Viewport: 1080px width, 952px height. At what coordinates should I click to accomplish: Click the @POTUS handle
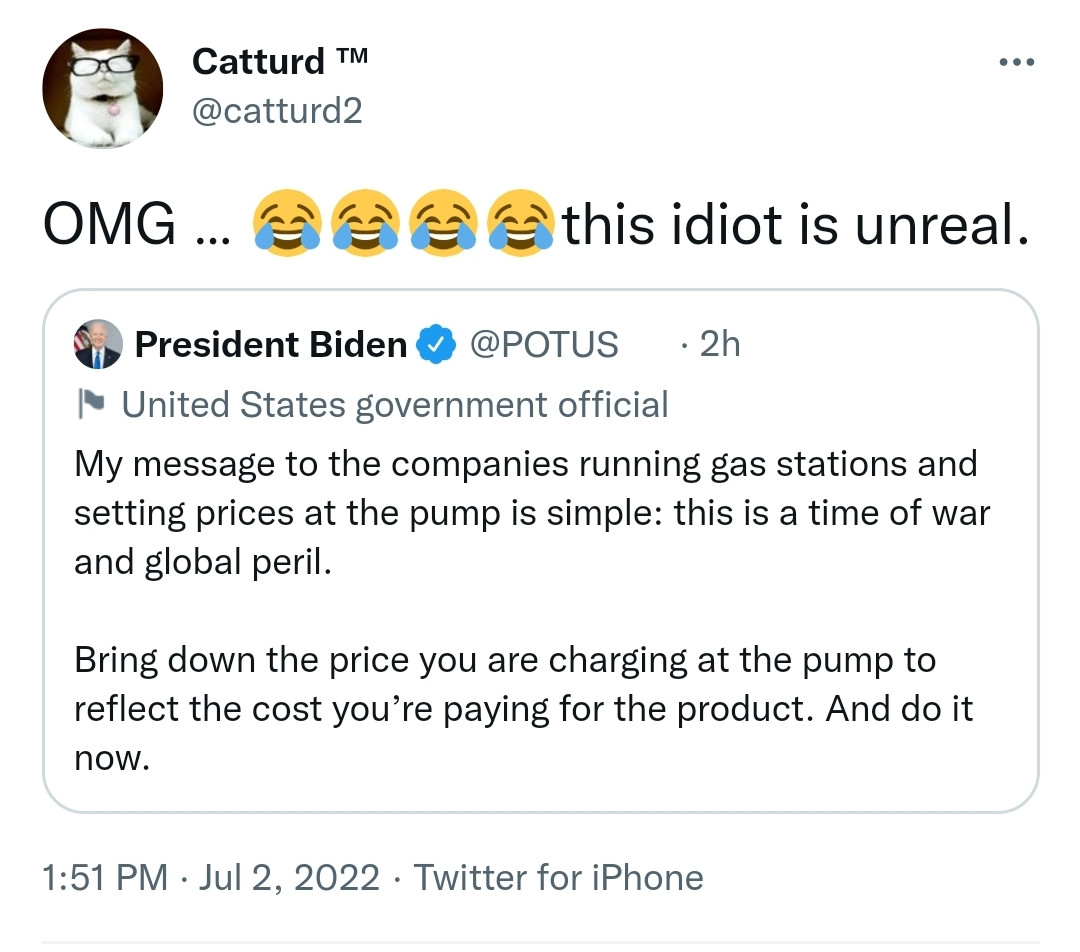point(544,345)
